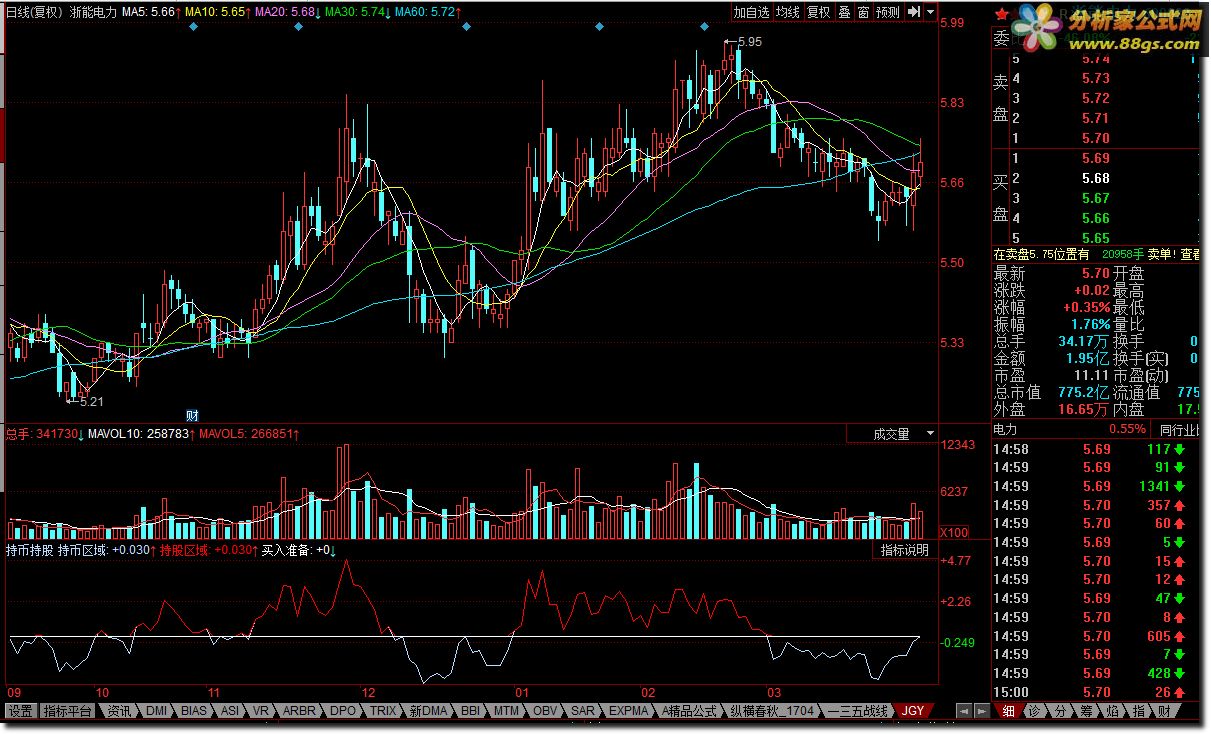Select the TRIX indicator tab
Image resolution: width=1211 pixels, height=734 pixels.
click(382, 711)
